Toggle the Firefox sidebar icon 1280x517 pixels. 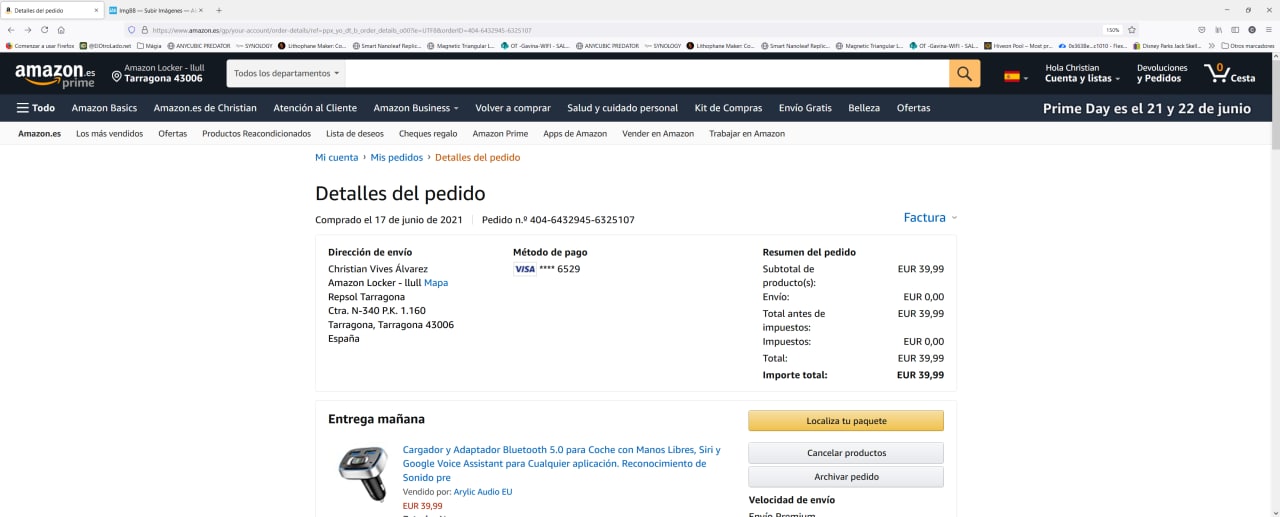1236,30
